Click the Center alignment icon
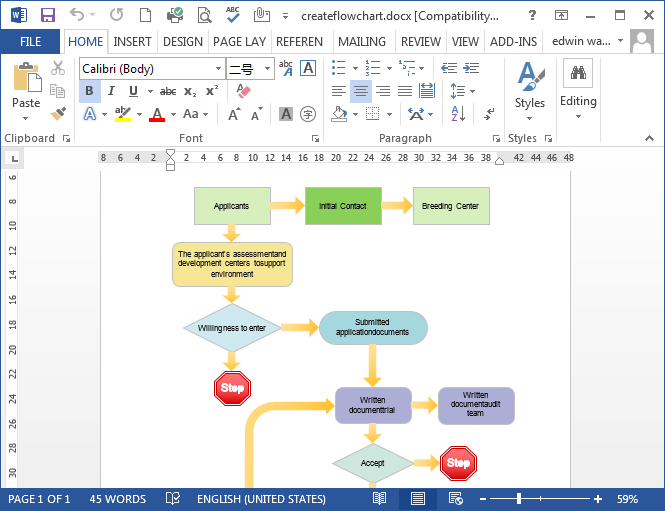The width and height of the screenshot is (665, 511). (360, 91)
